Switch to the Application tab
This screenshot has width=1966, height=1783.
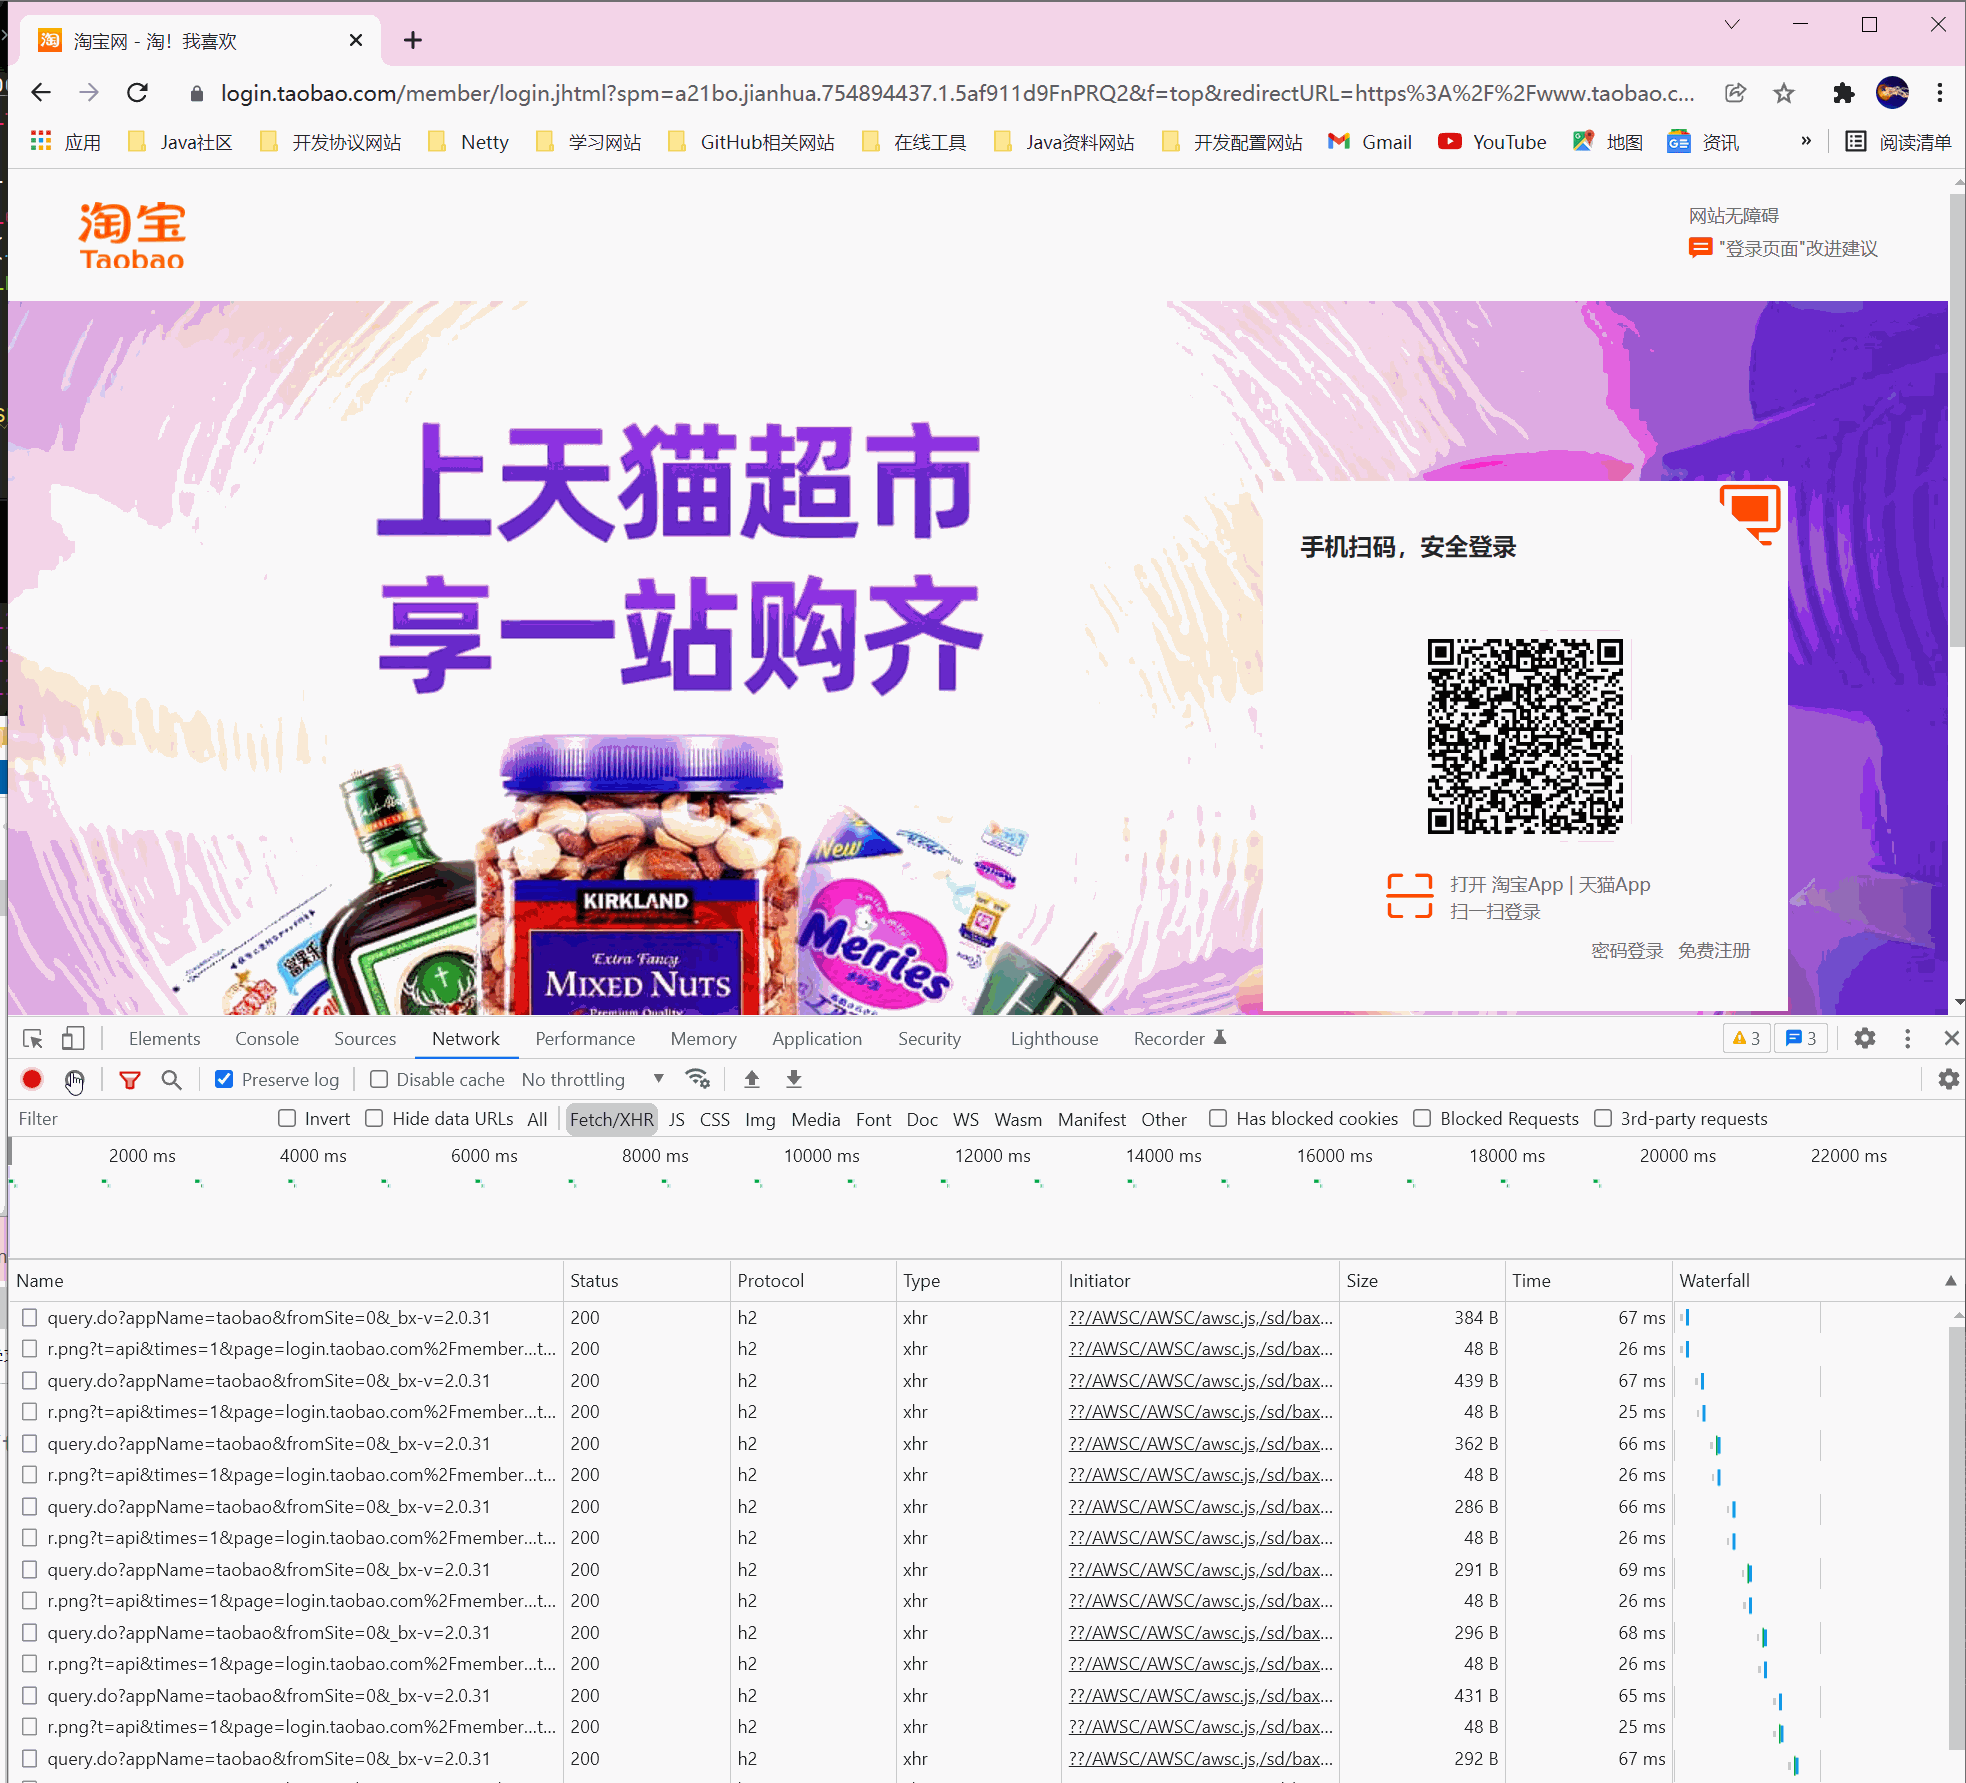click(x=817, y=1038)
